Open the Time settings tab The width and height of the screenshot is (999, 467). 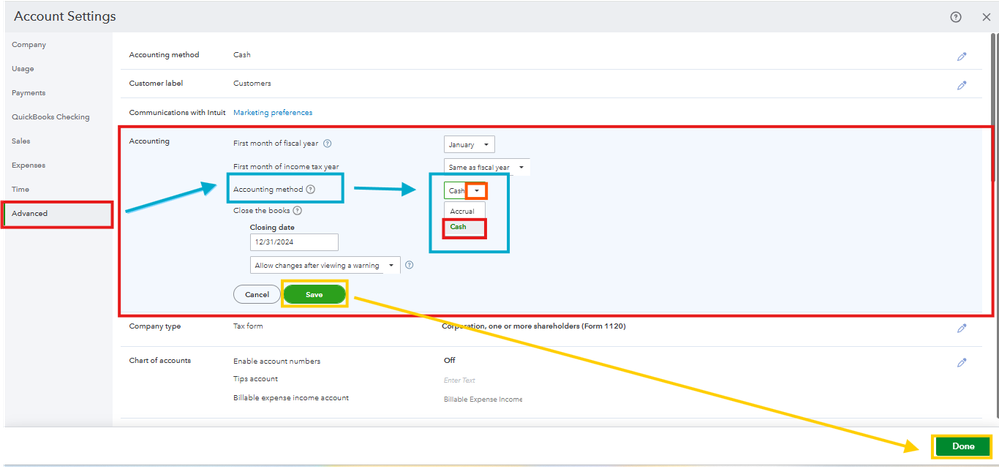(20, 190)
